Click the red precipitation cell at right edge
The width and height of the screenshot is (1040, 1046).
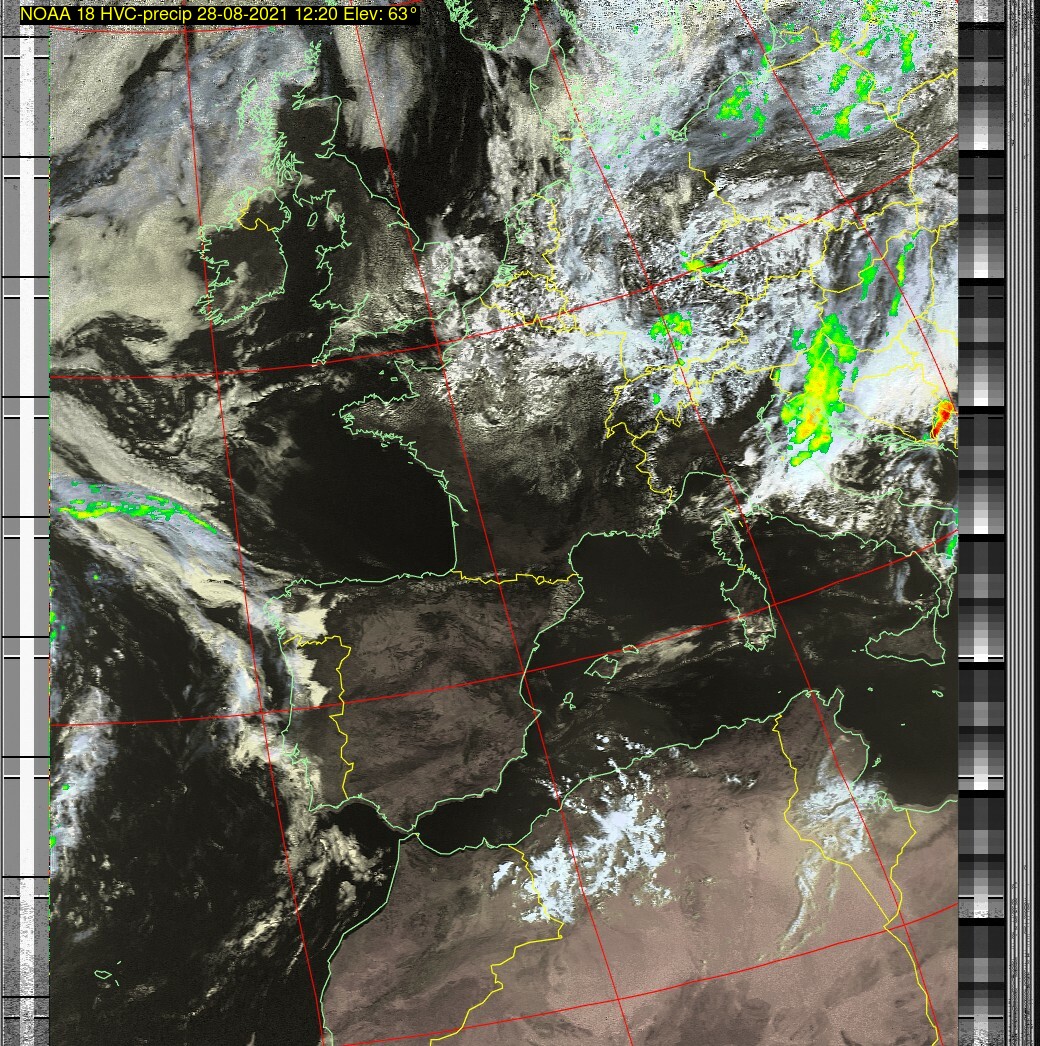(942, 417)
